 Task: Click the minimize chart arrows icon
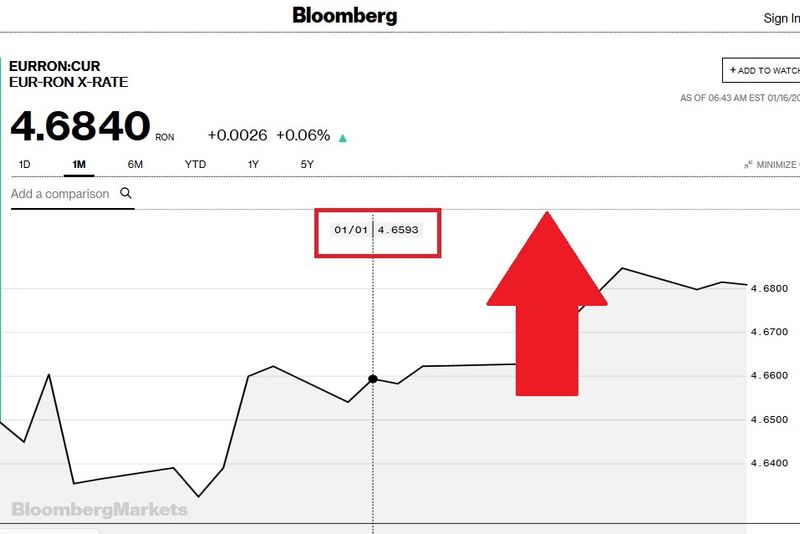click(x=748, y=165)
